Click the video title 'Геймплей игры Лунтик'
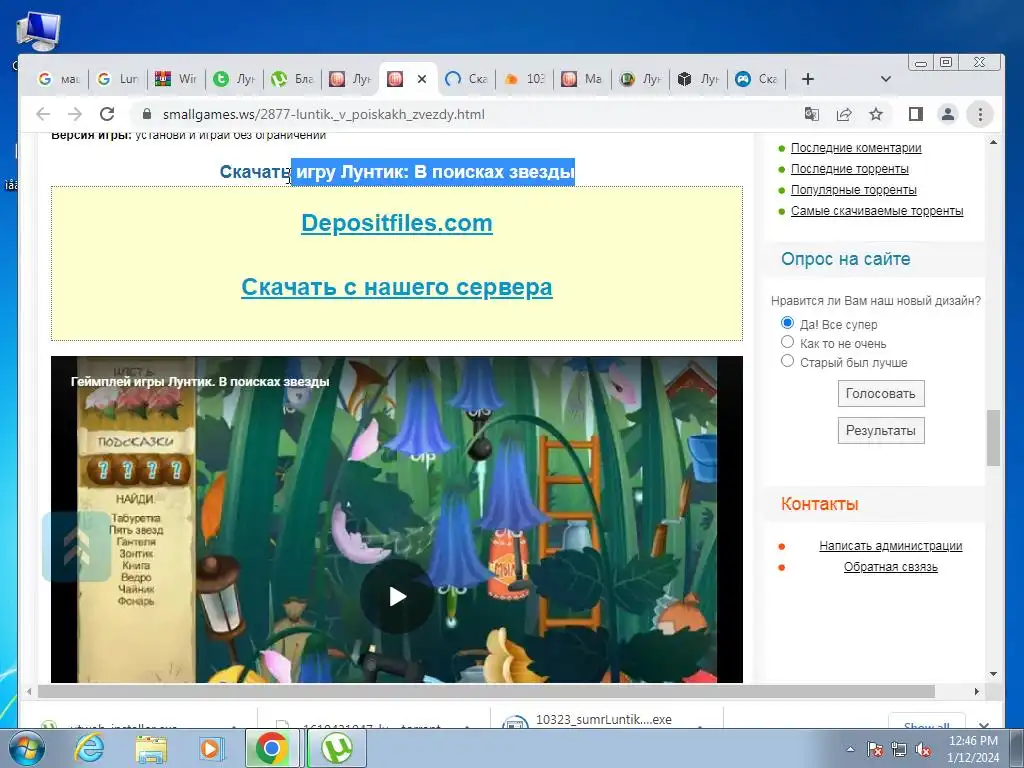Image resolution: width=1024 pixels, height=768 pixels. 200,381
